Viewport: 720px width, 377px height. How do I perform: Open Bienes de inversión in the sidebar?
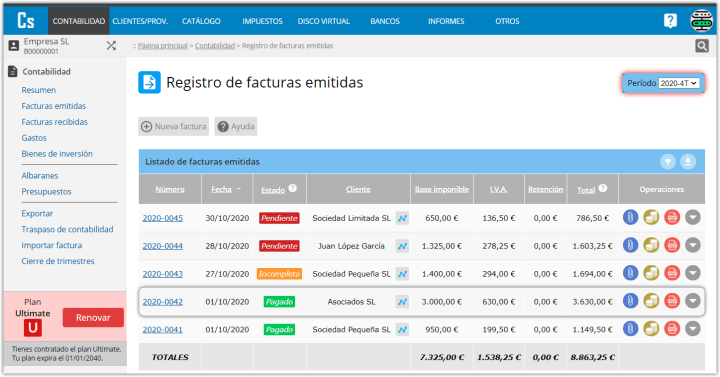(x=57, y=154)
